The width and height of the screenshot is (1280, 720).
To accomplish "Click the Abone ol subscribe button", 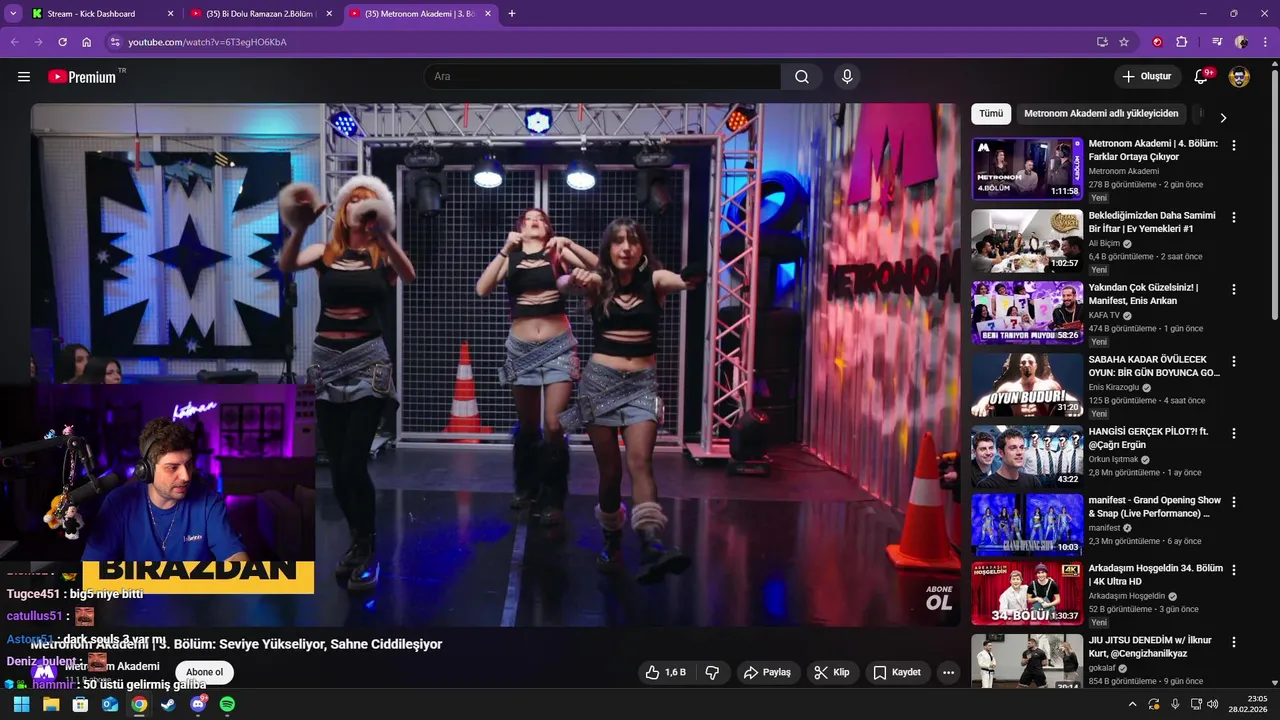I will 205,672.
